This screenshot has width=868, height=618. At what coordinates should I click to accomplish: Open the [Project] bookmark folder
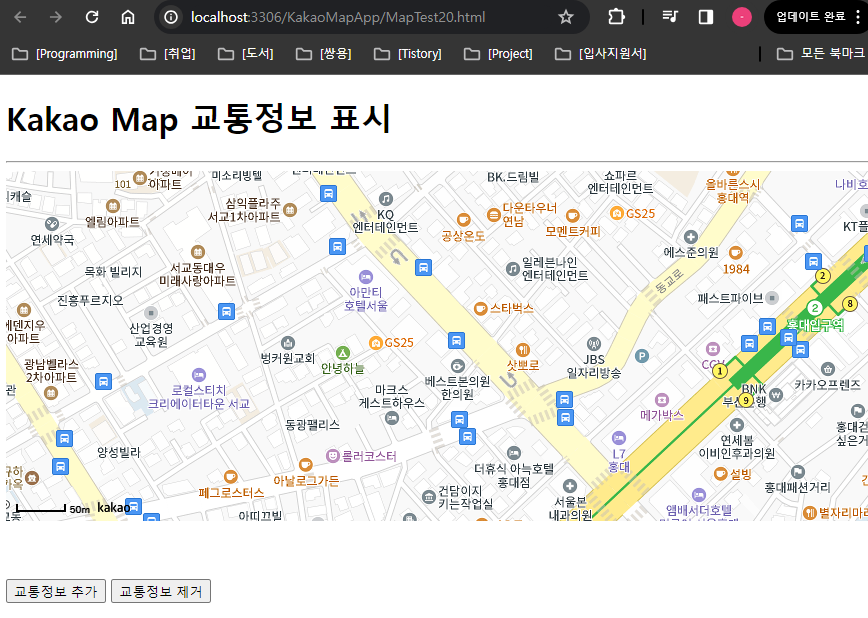click(498, 54)
